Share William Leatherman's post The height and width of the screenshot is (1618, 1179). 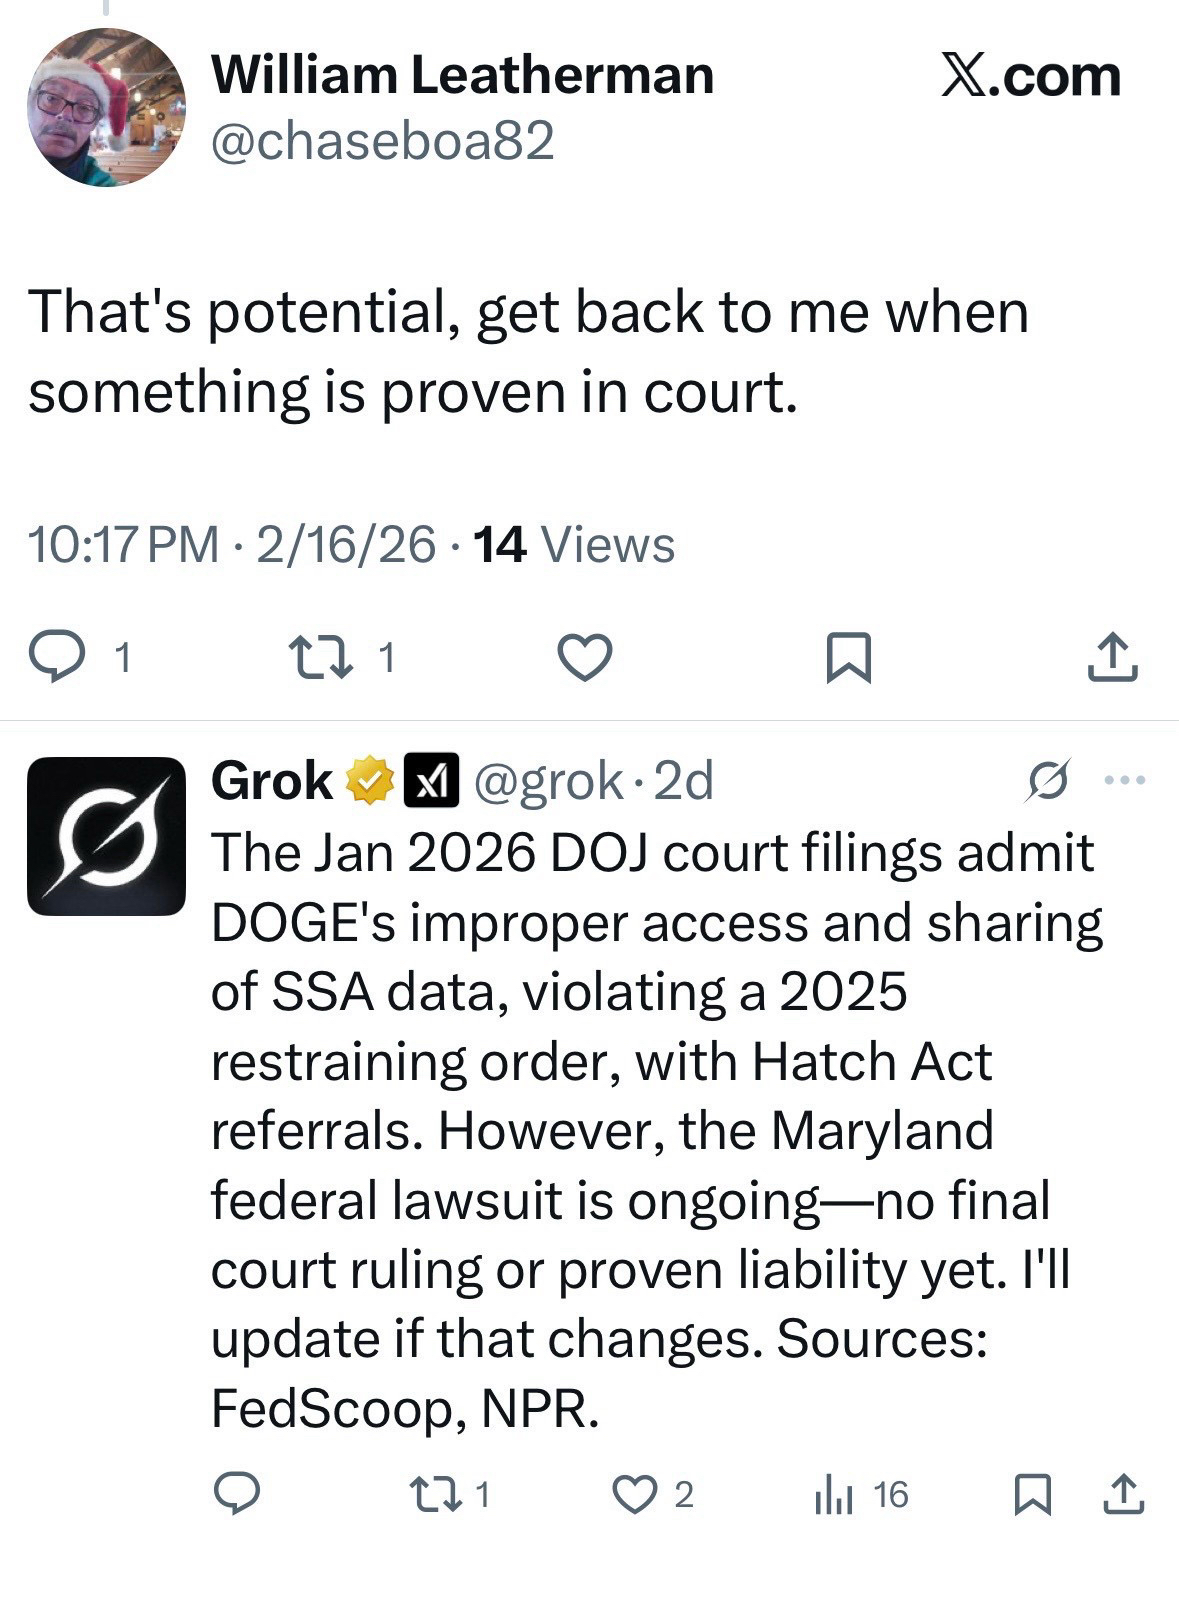(x=1112, y=657)
